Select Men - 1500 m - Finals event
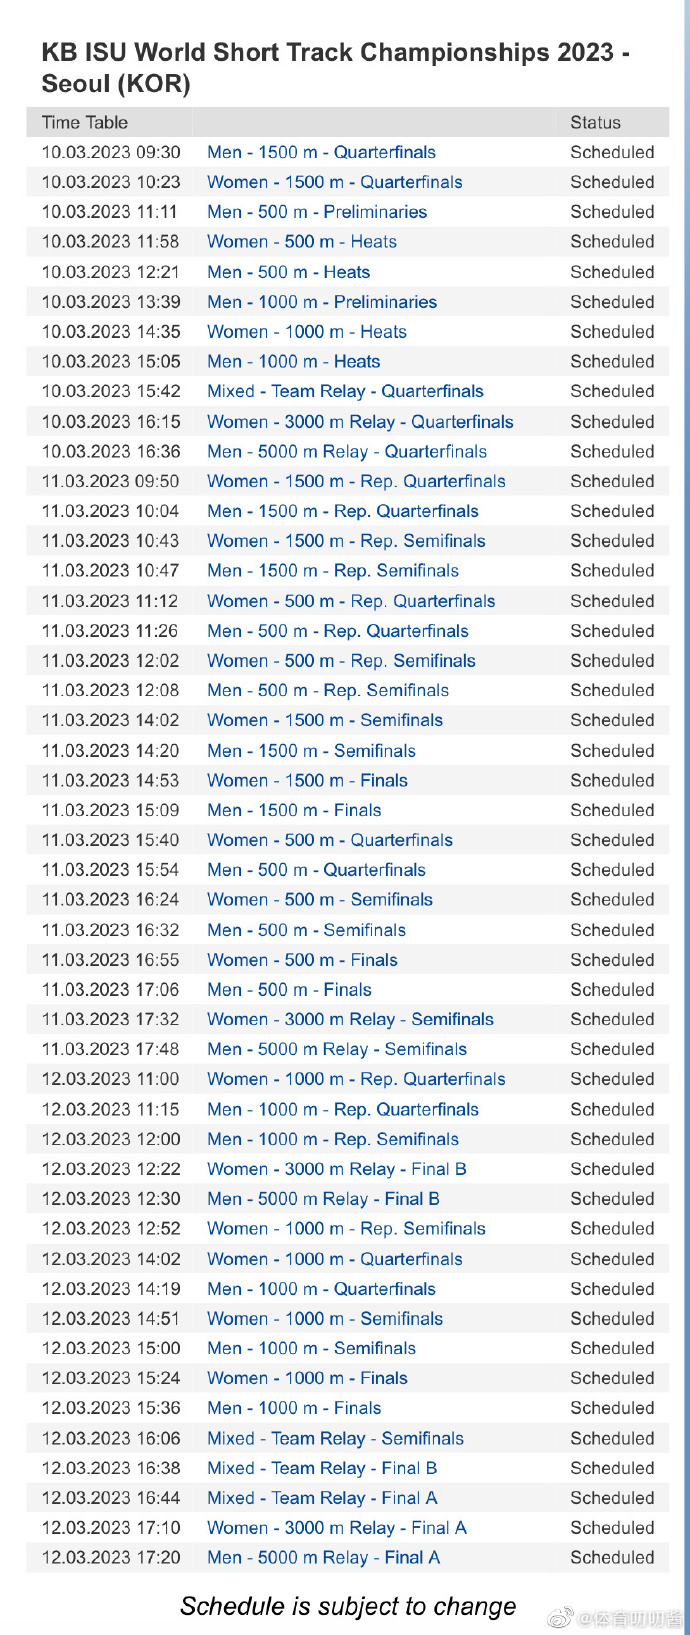Image resolution: width=690 pixels, height=1635 pixels. click(x=294, y=810)
